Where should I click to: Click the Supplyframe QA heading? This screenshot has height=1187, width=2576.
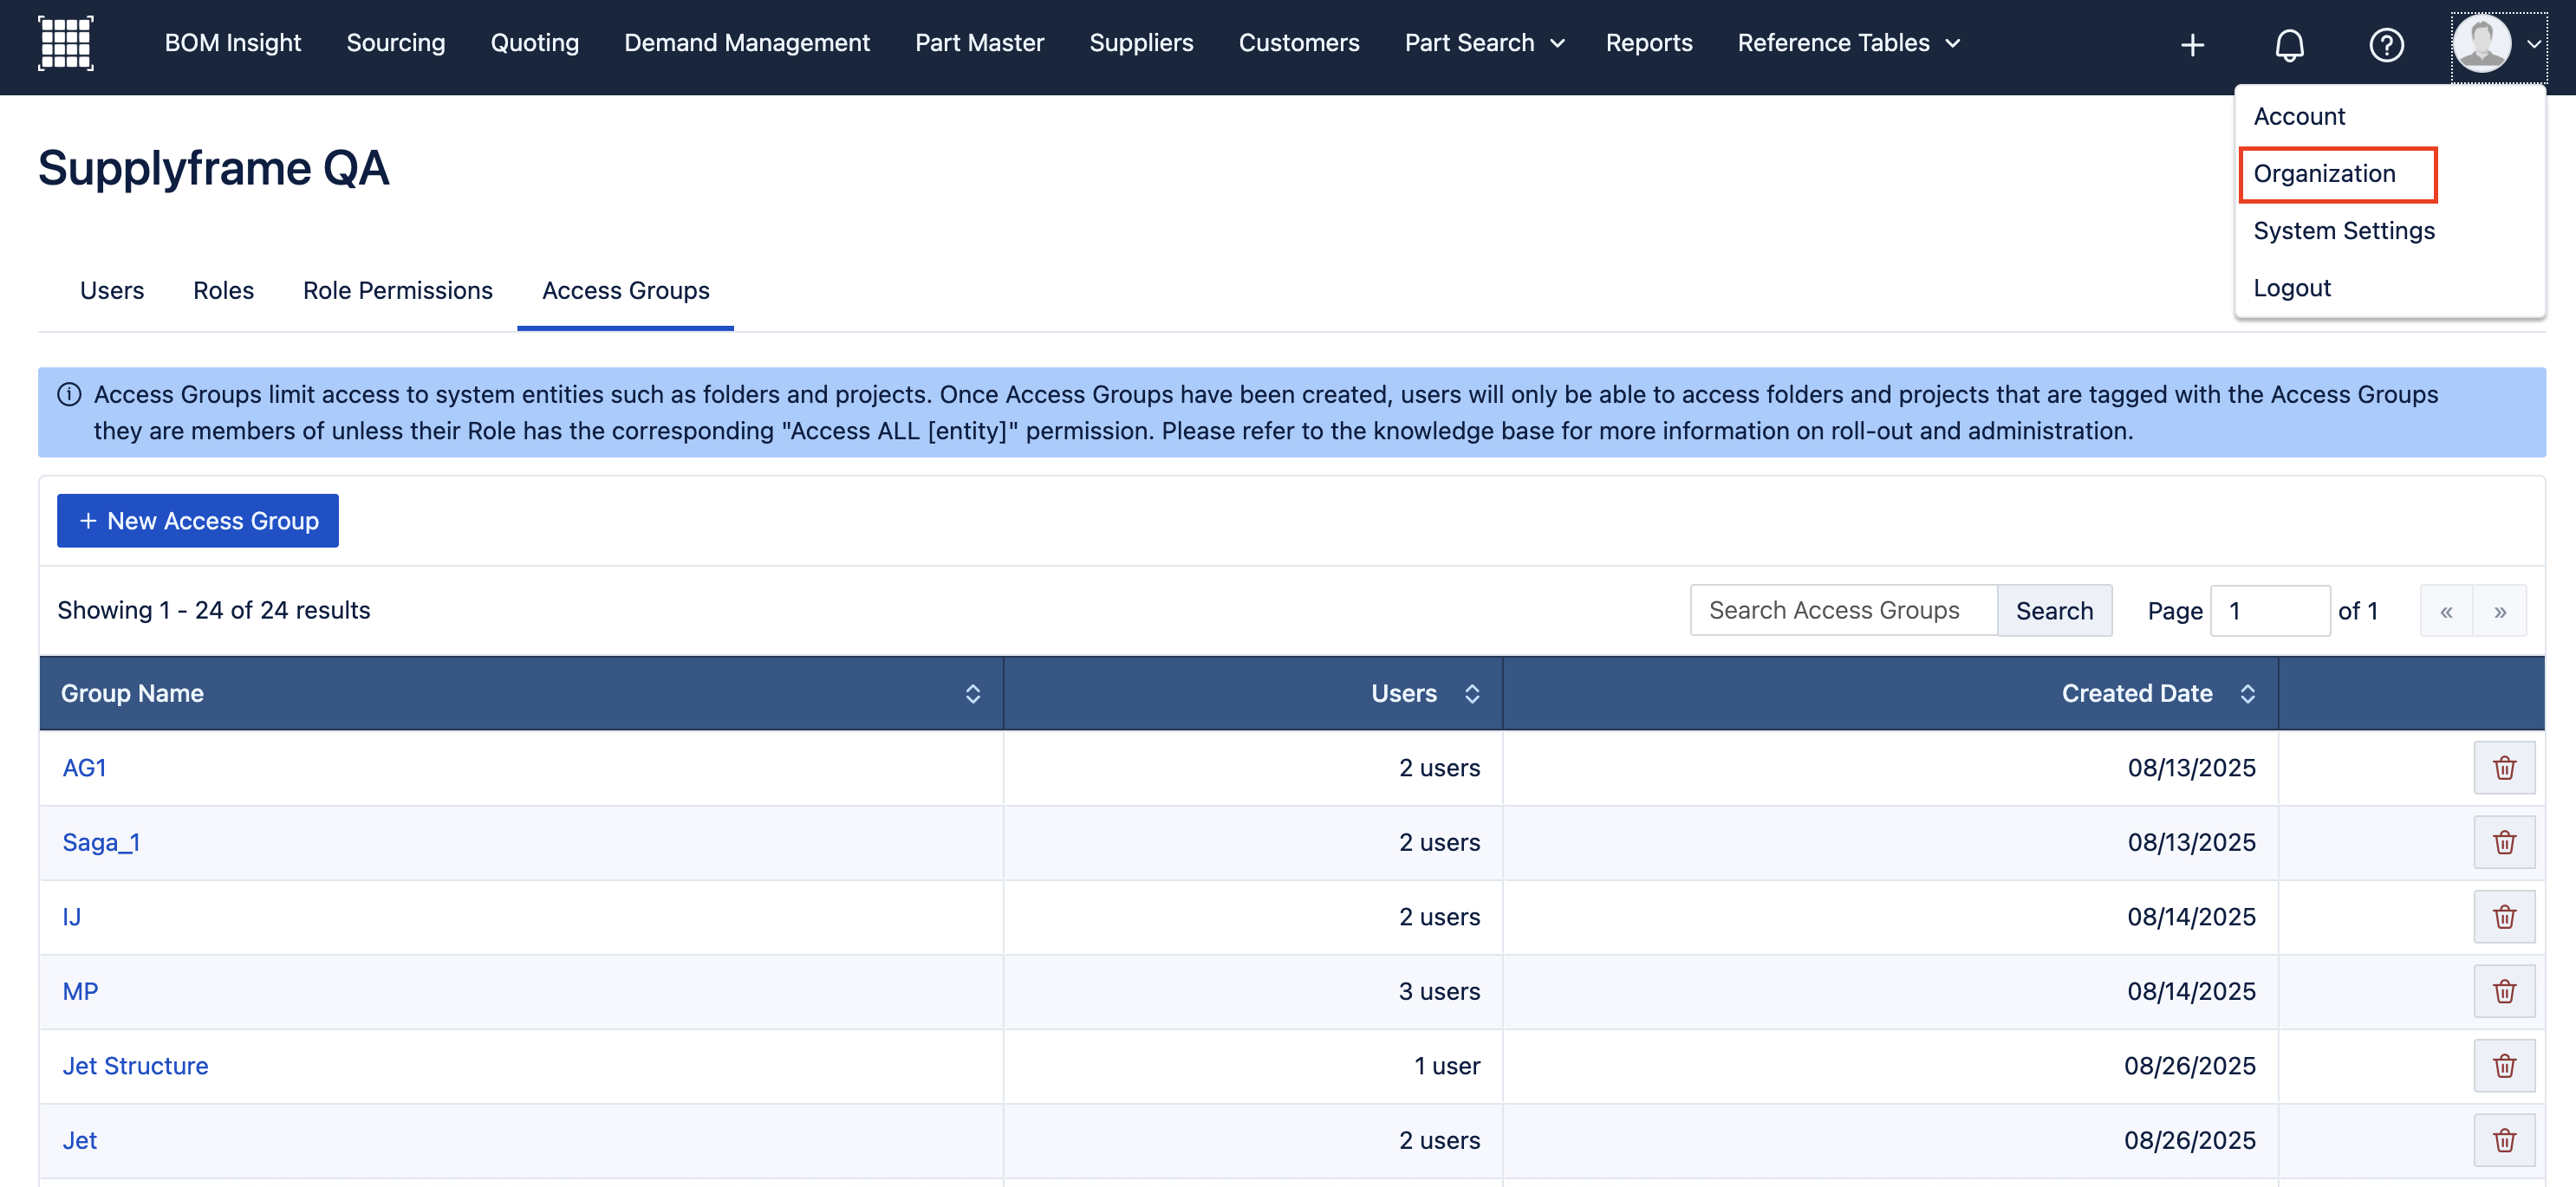point(213,168)
